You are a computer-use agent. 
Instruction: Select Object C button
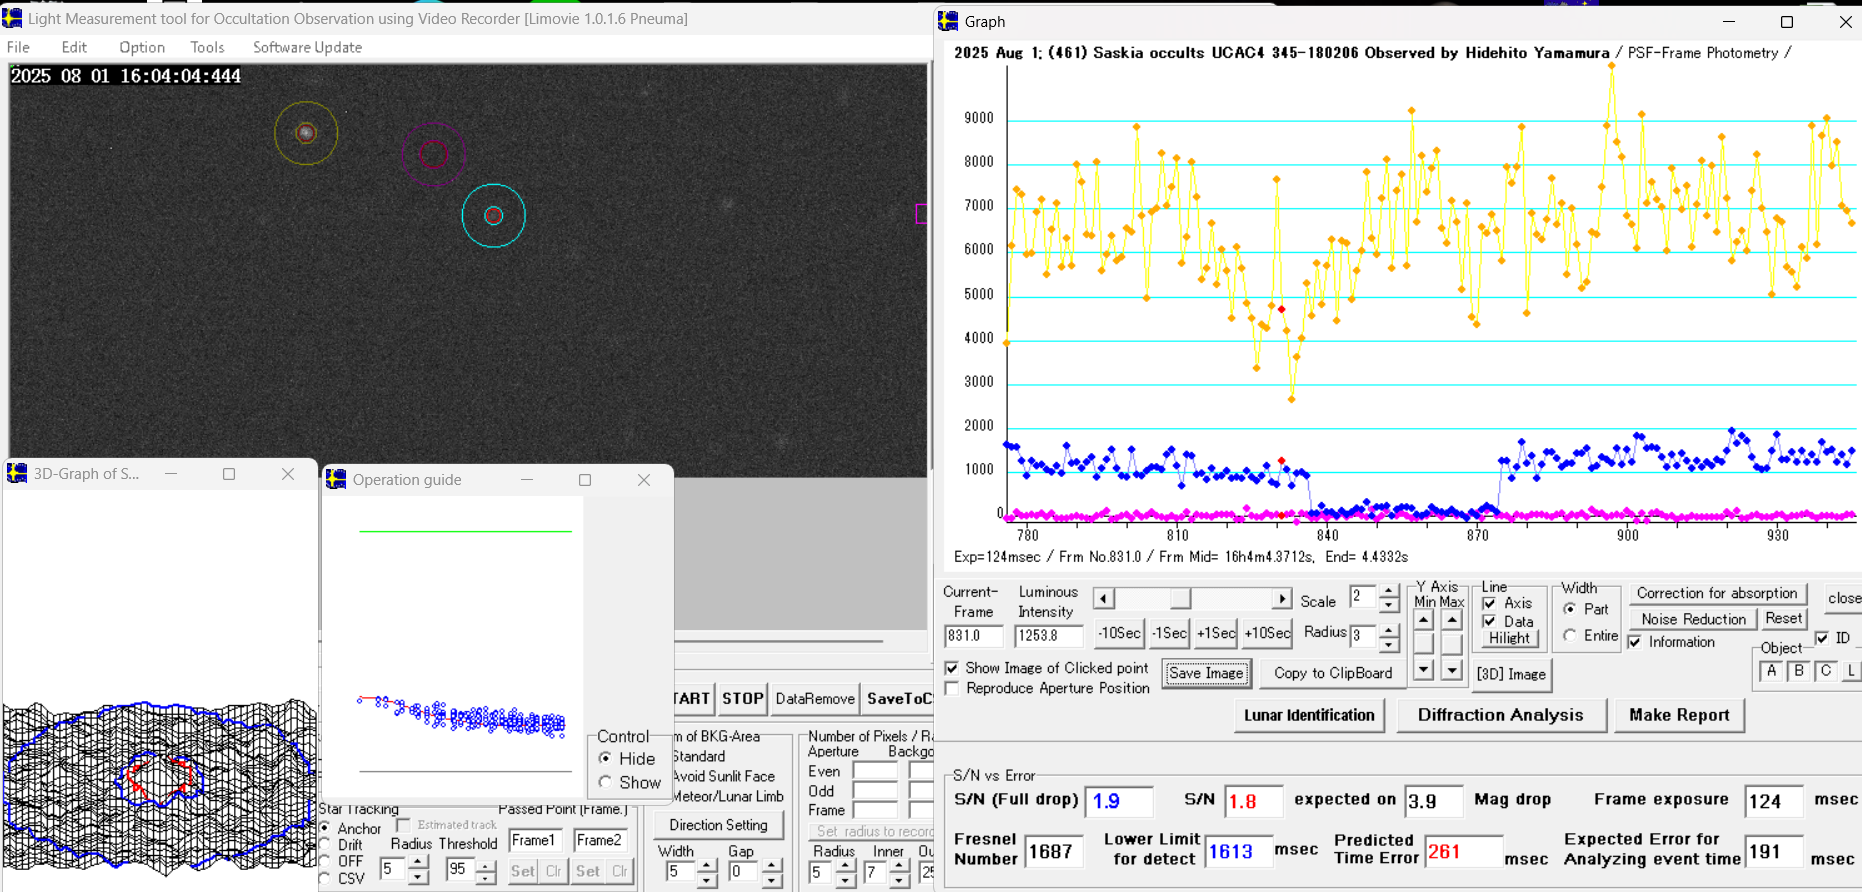[1825, 671]
